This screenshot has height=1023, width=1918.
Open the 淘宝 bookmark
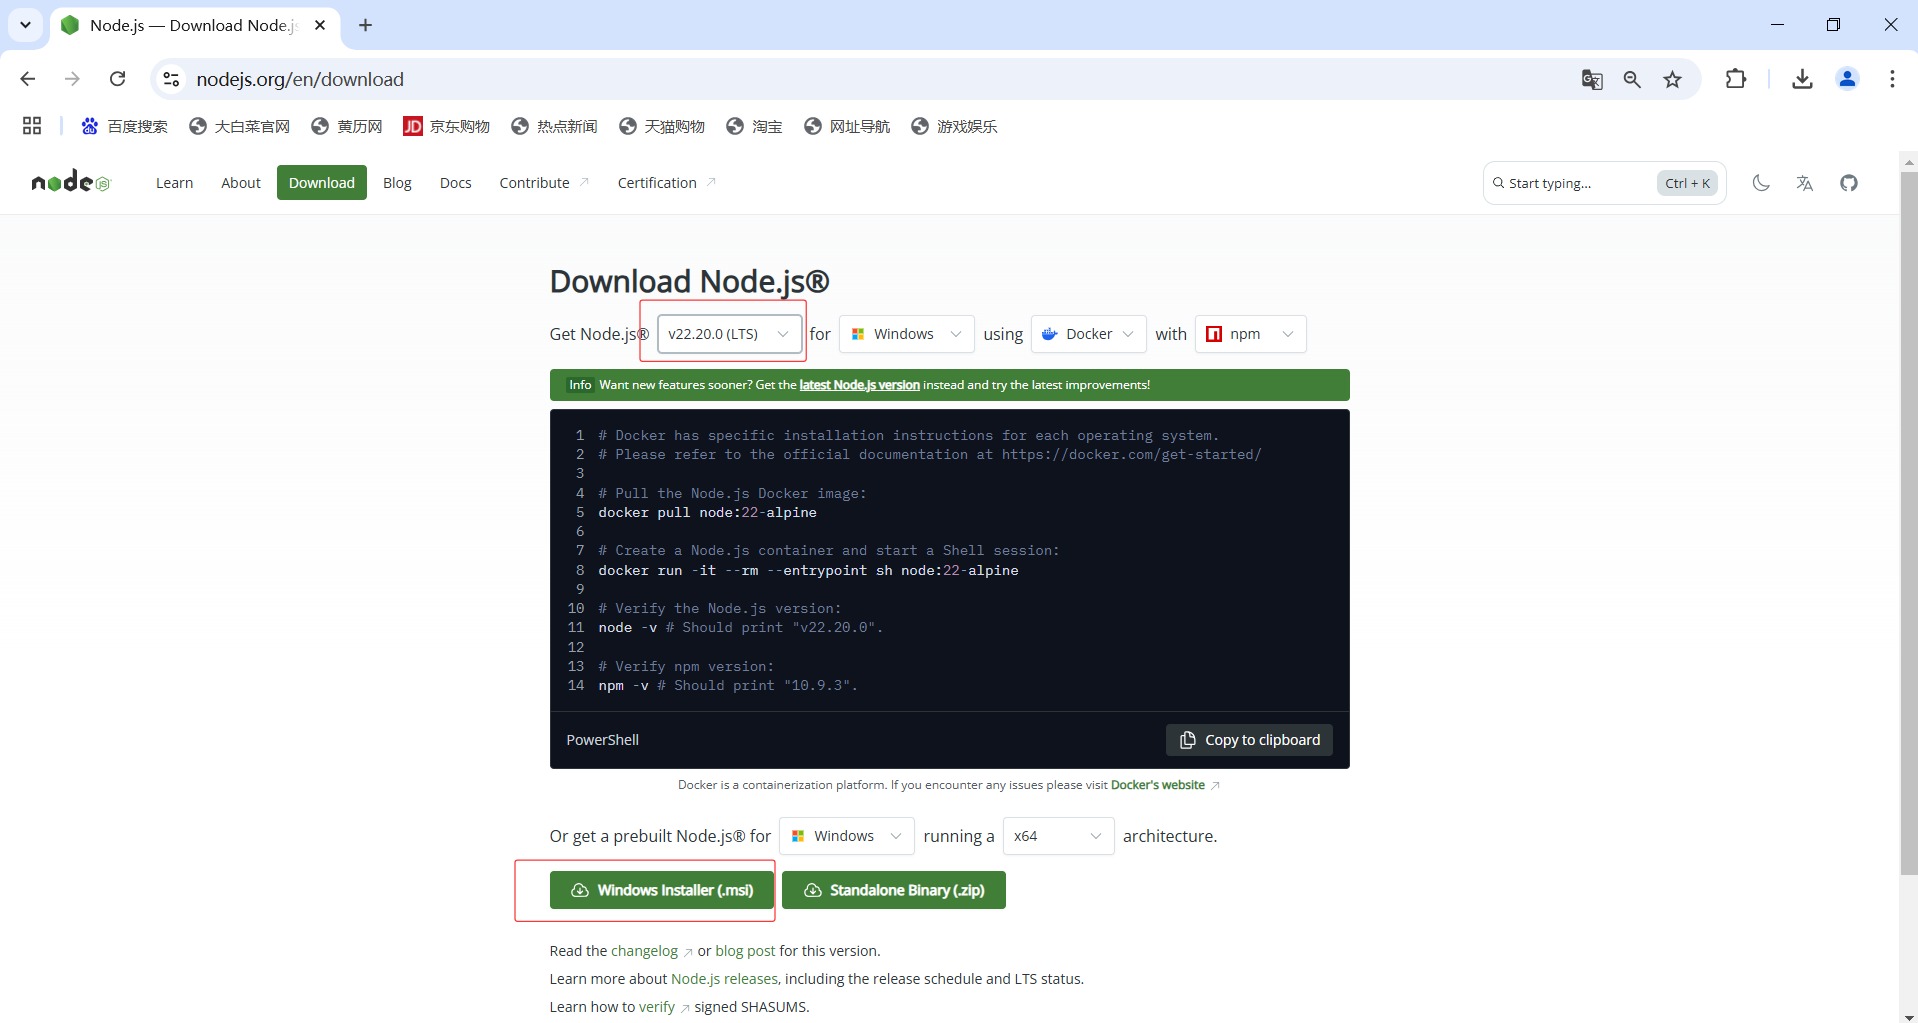click(755, 126)
